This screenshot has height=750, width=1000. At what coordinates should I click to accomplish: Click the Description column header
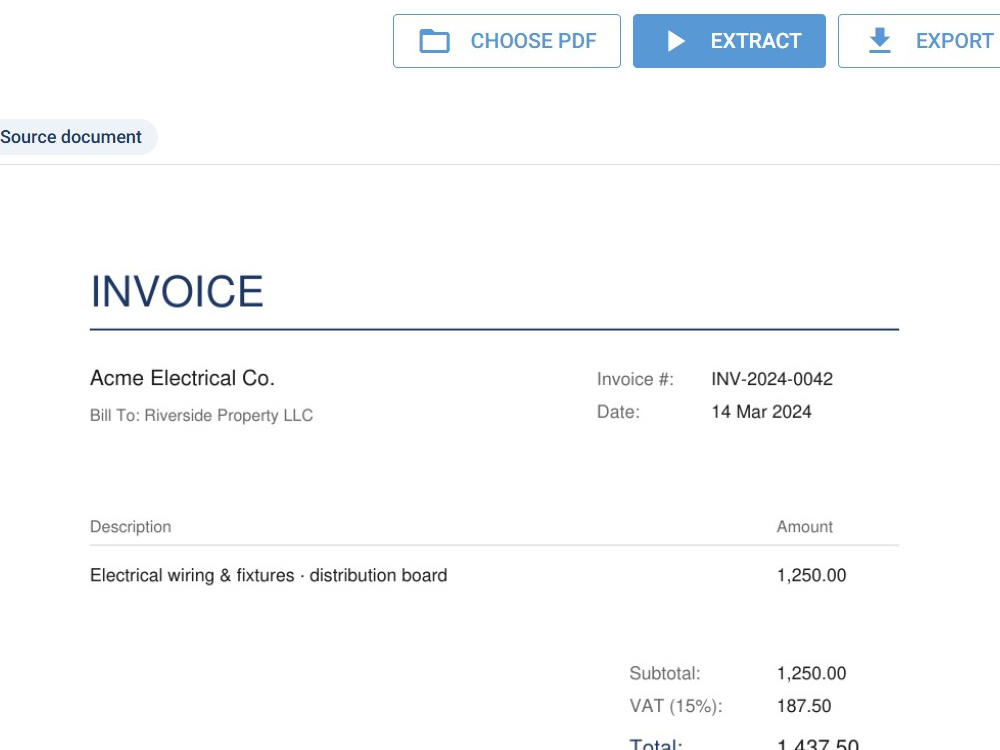(131, 527)
